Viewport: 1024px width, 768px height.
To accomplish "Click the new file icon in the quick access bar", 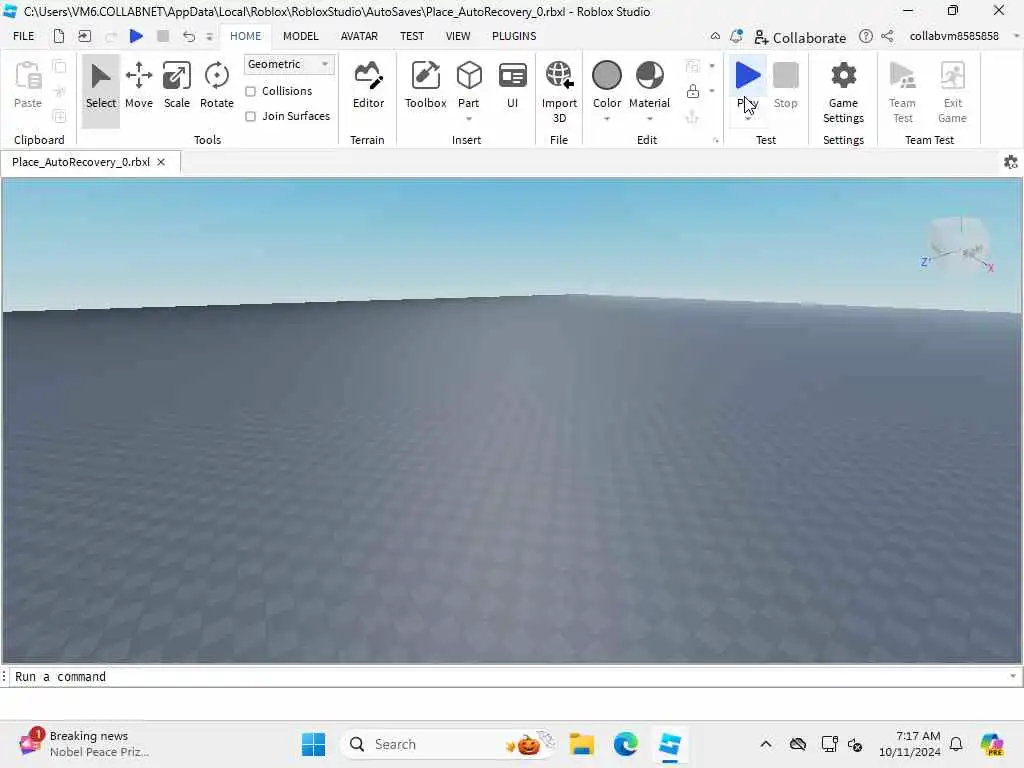I will [x=59, y=36].
